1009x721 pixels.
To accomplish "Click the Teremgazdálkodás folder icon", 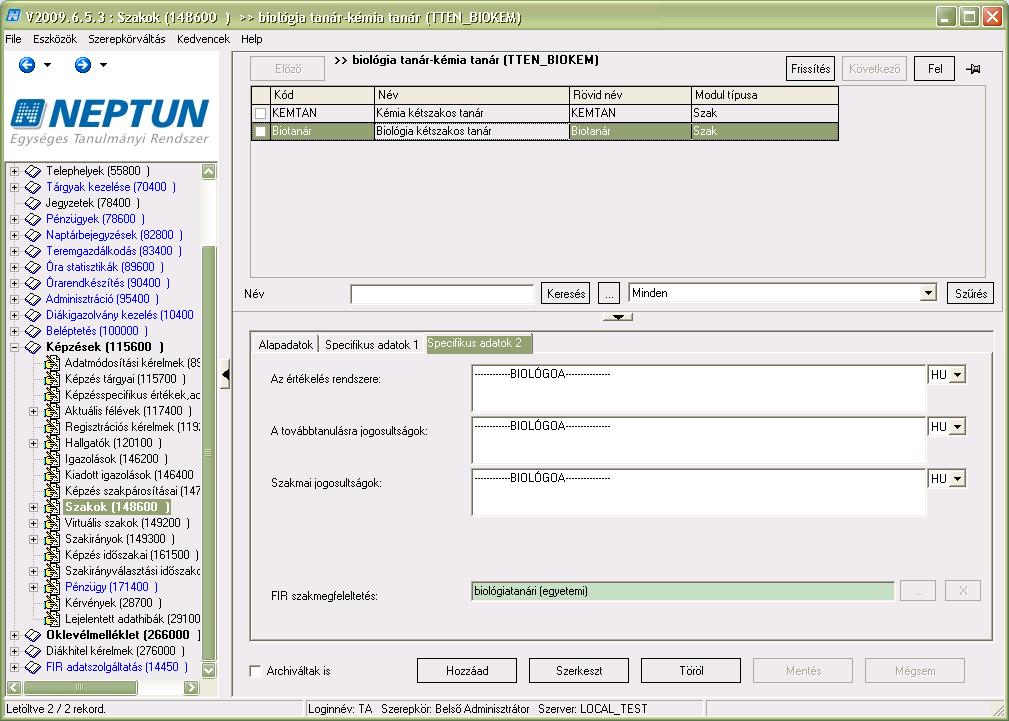I will (x=33, y=251).
